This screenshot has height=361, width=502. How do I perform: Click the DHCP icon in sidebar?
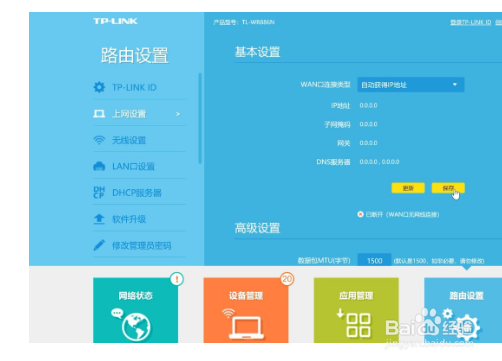click(99, 192)
